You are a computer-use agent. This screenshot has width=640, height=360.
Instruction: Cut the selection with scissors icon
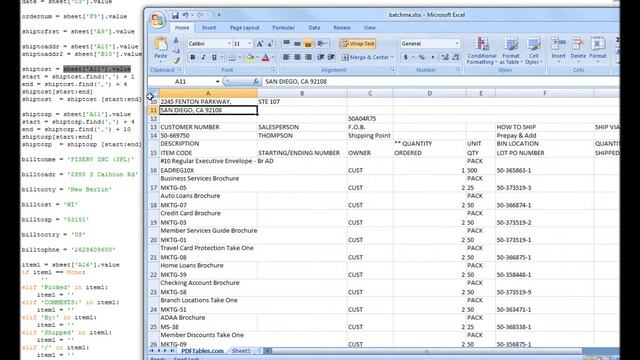click(176, 41)
